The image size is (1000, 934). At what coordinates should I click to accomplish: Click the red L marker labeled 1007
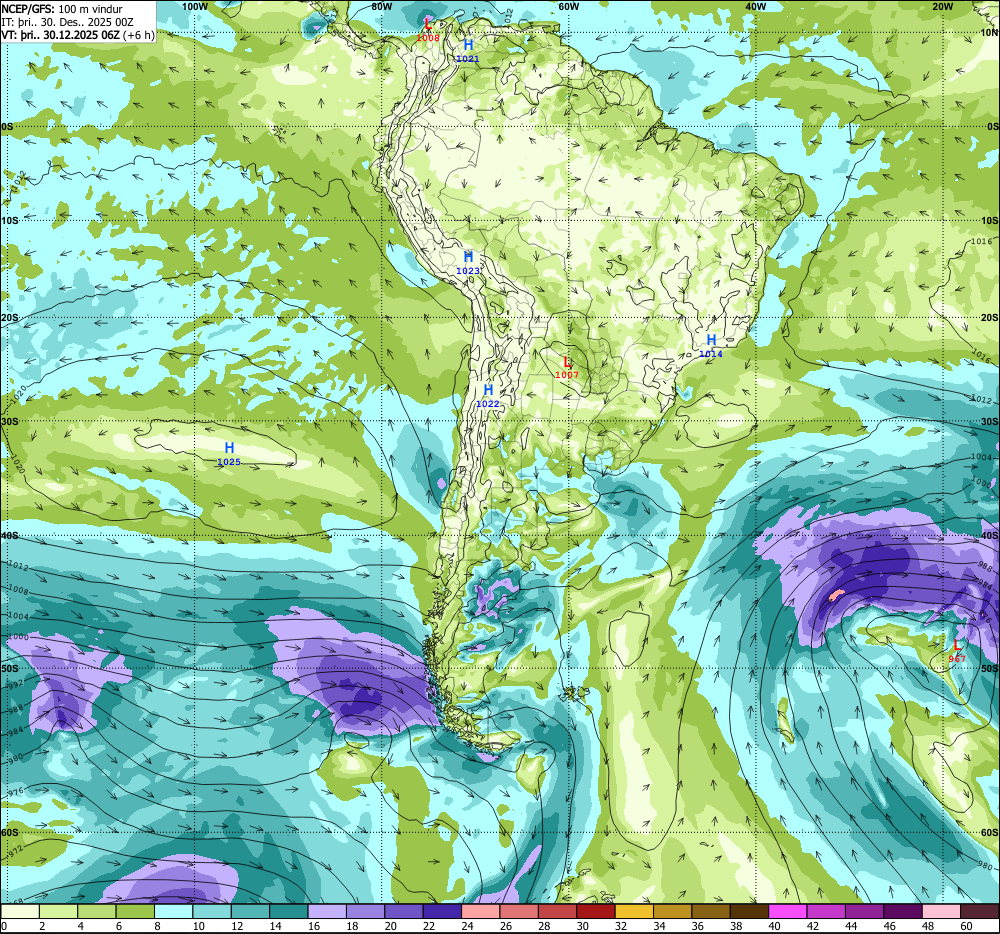[567, 362]
